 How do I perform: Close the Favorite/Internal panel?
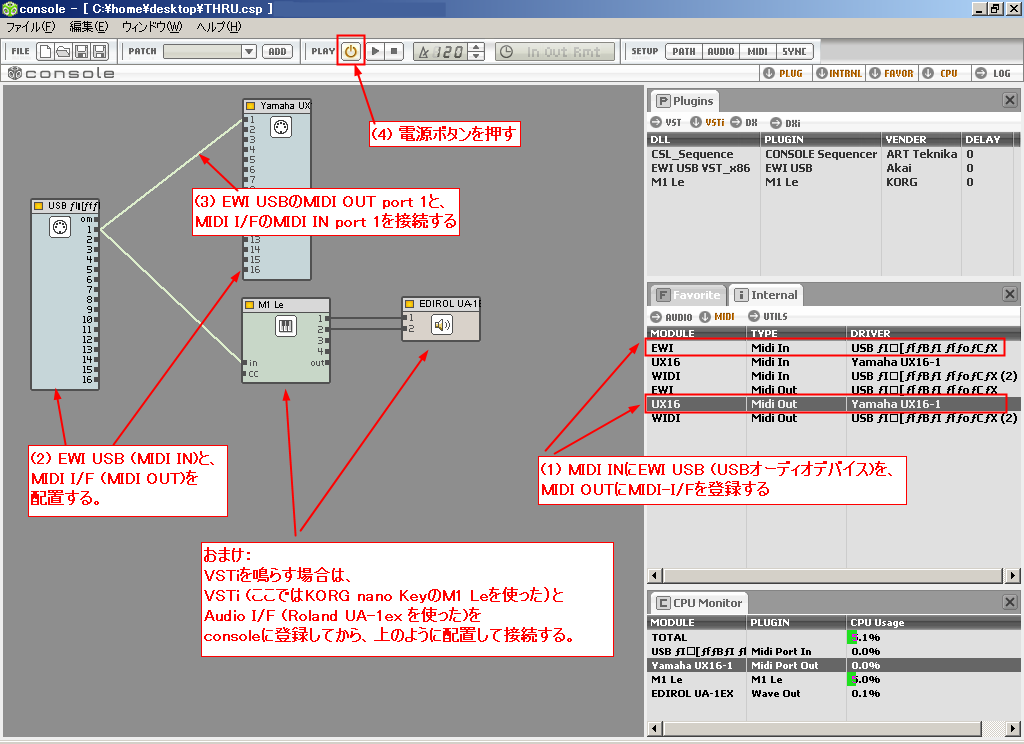click(x=1010, y=294)
